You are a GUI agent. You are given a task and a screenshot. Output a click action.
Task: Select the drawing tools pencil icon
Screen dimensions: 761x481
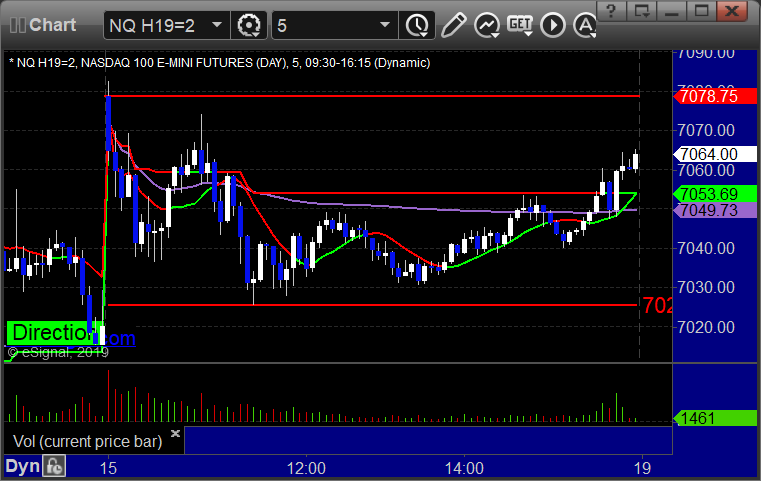click(x=453, y=25)
